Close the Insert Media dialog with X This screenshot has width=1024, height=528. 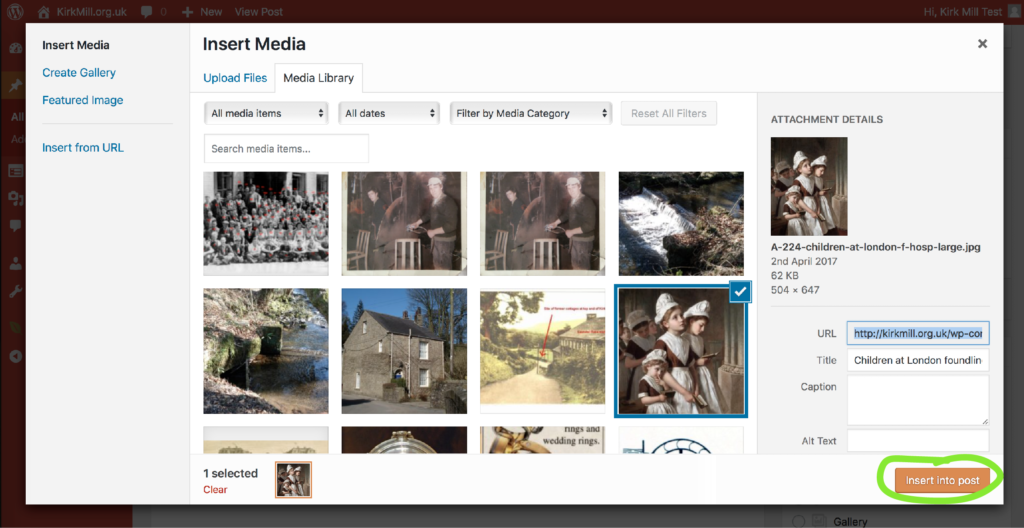point(982,44)
